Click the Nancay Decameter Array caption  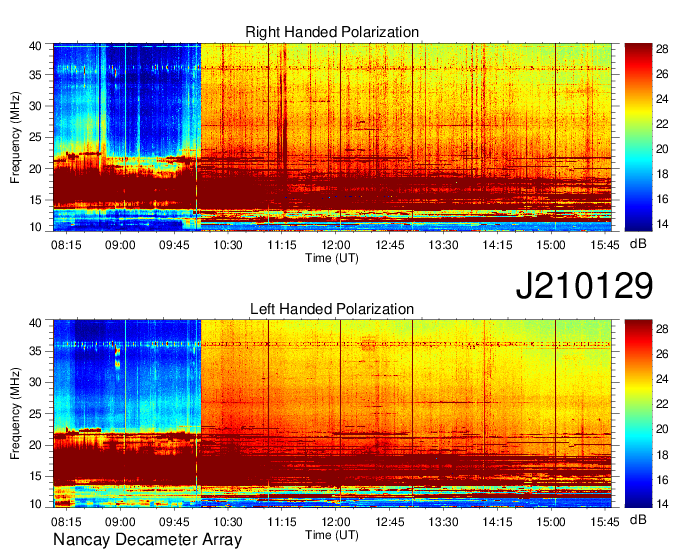coord(147,540)
